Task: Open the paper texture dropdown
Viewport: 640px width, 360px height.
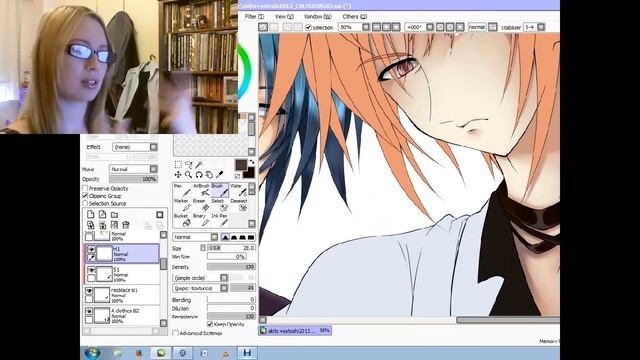Action: pos(200,288)
